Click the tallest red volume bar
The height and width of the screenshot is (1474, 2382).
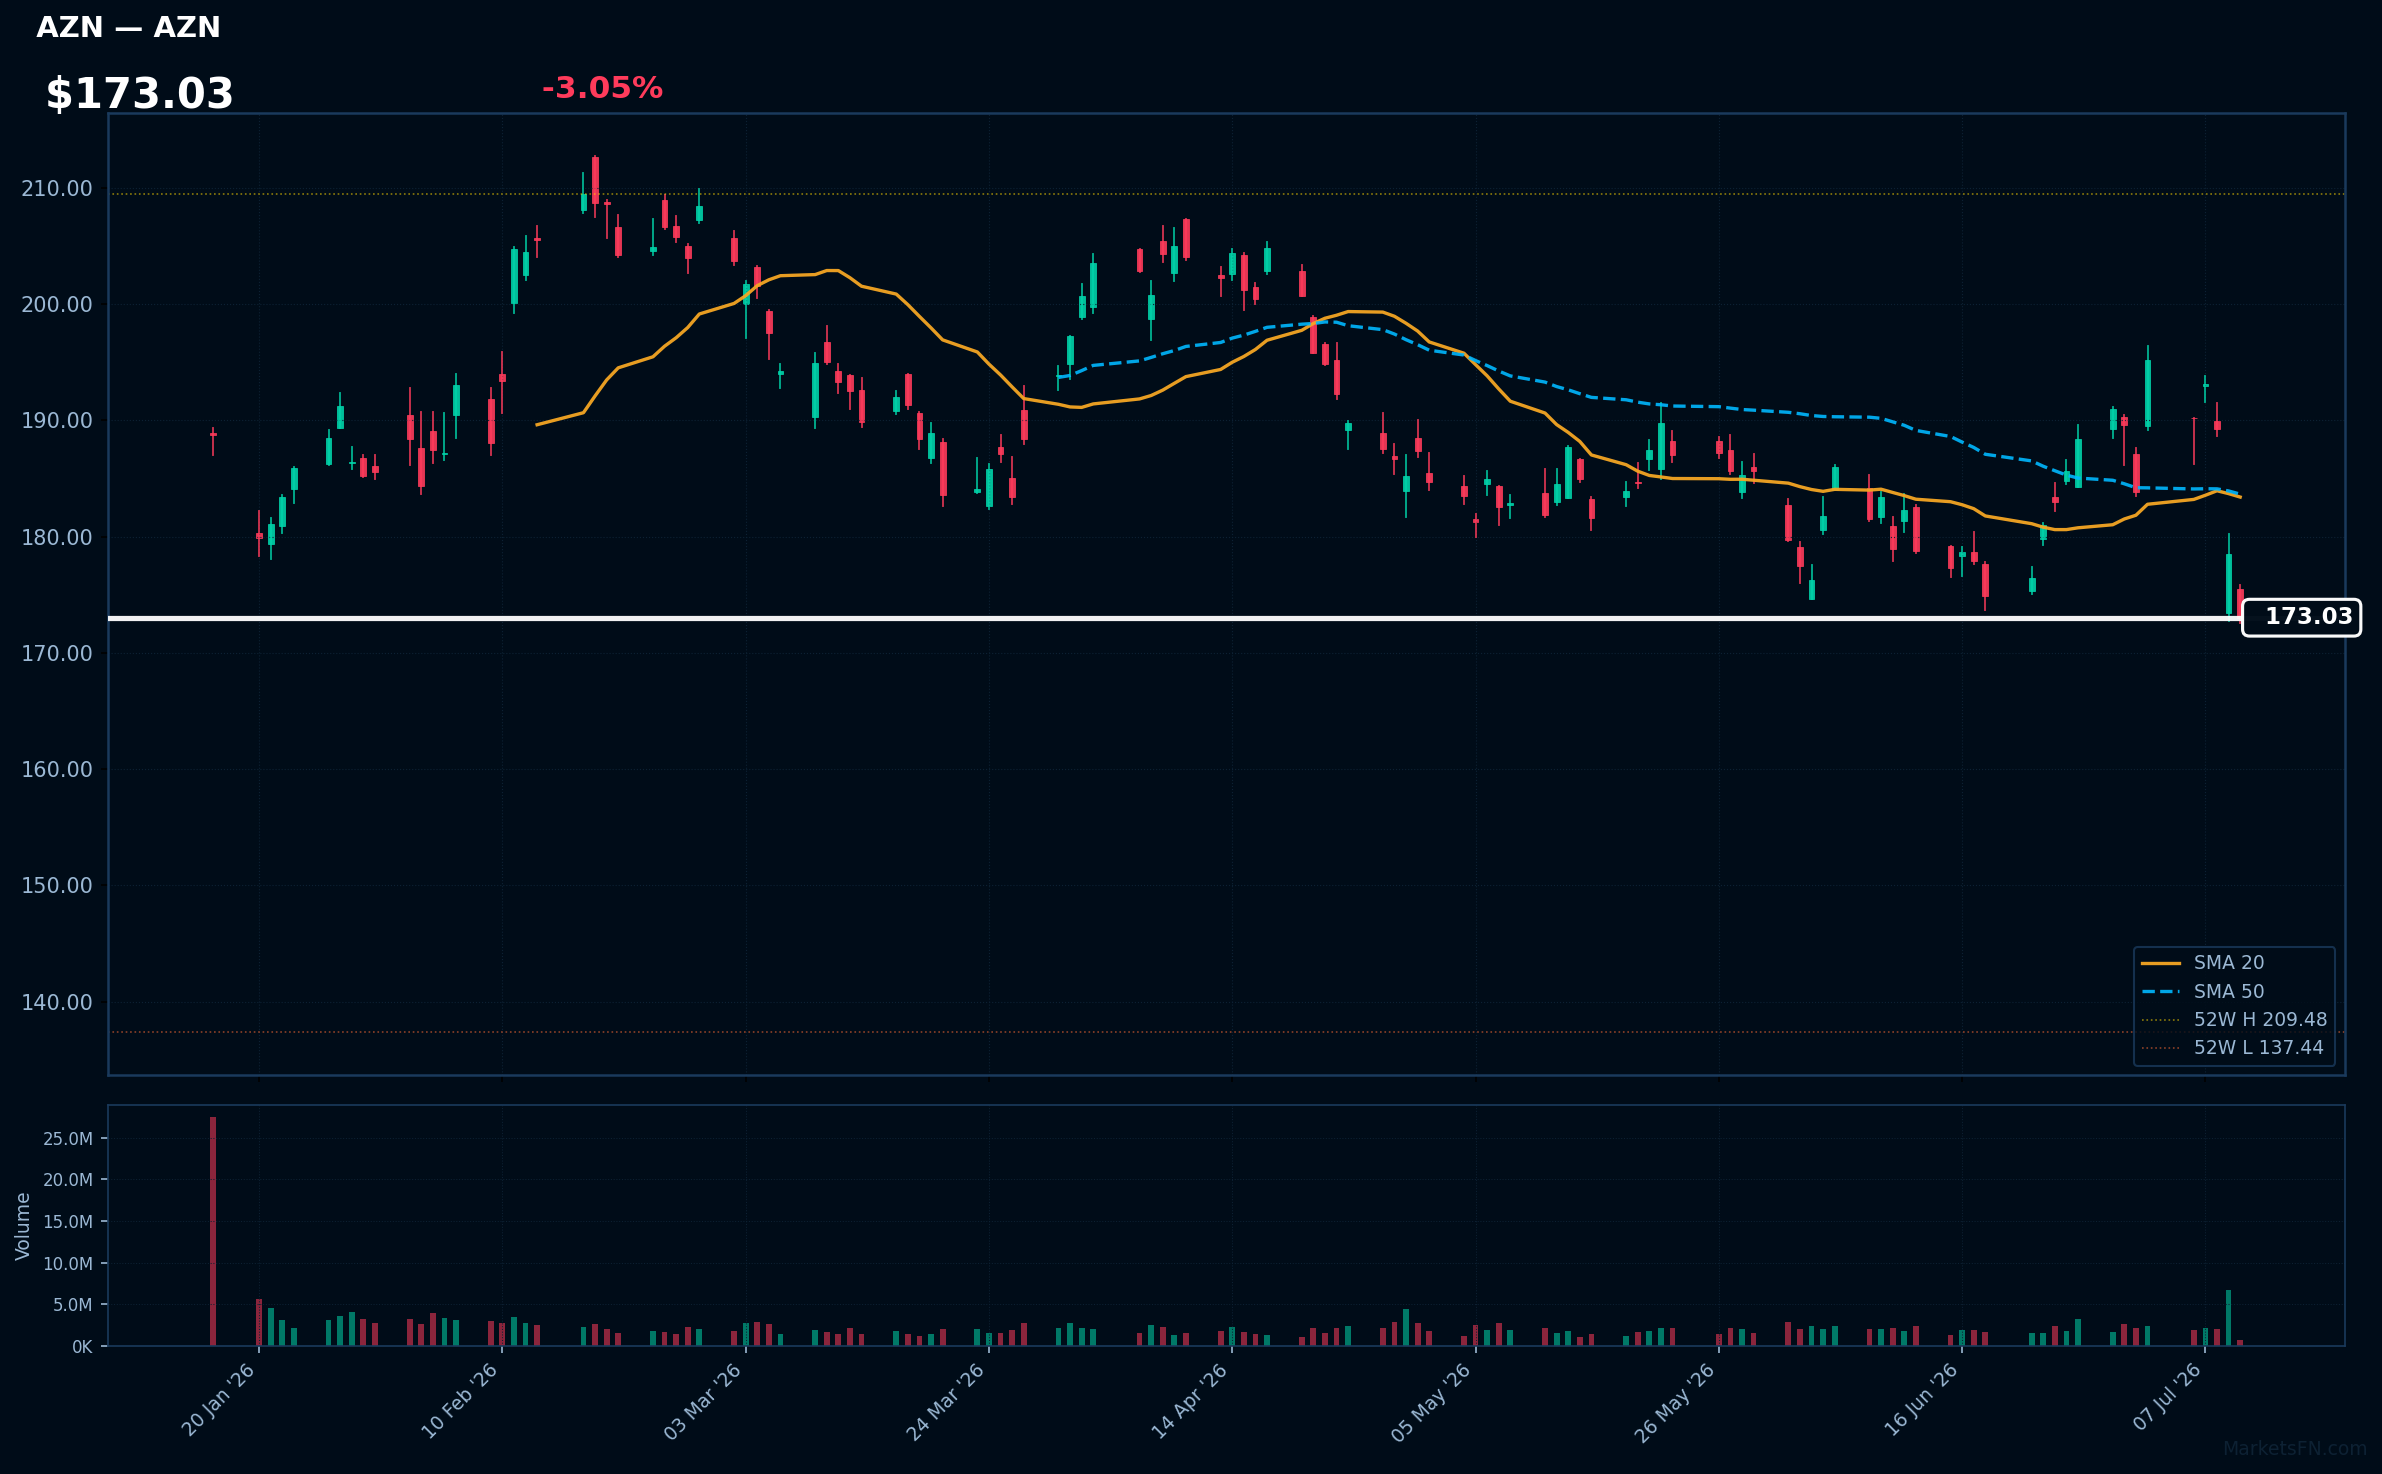213,1231
